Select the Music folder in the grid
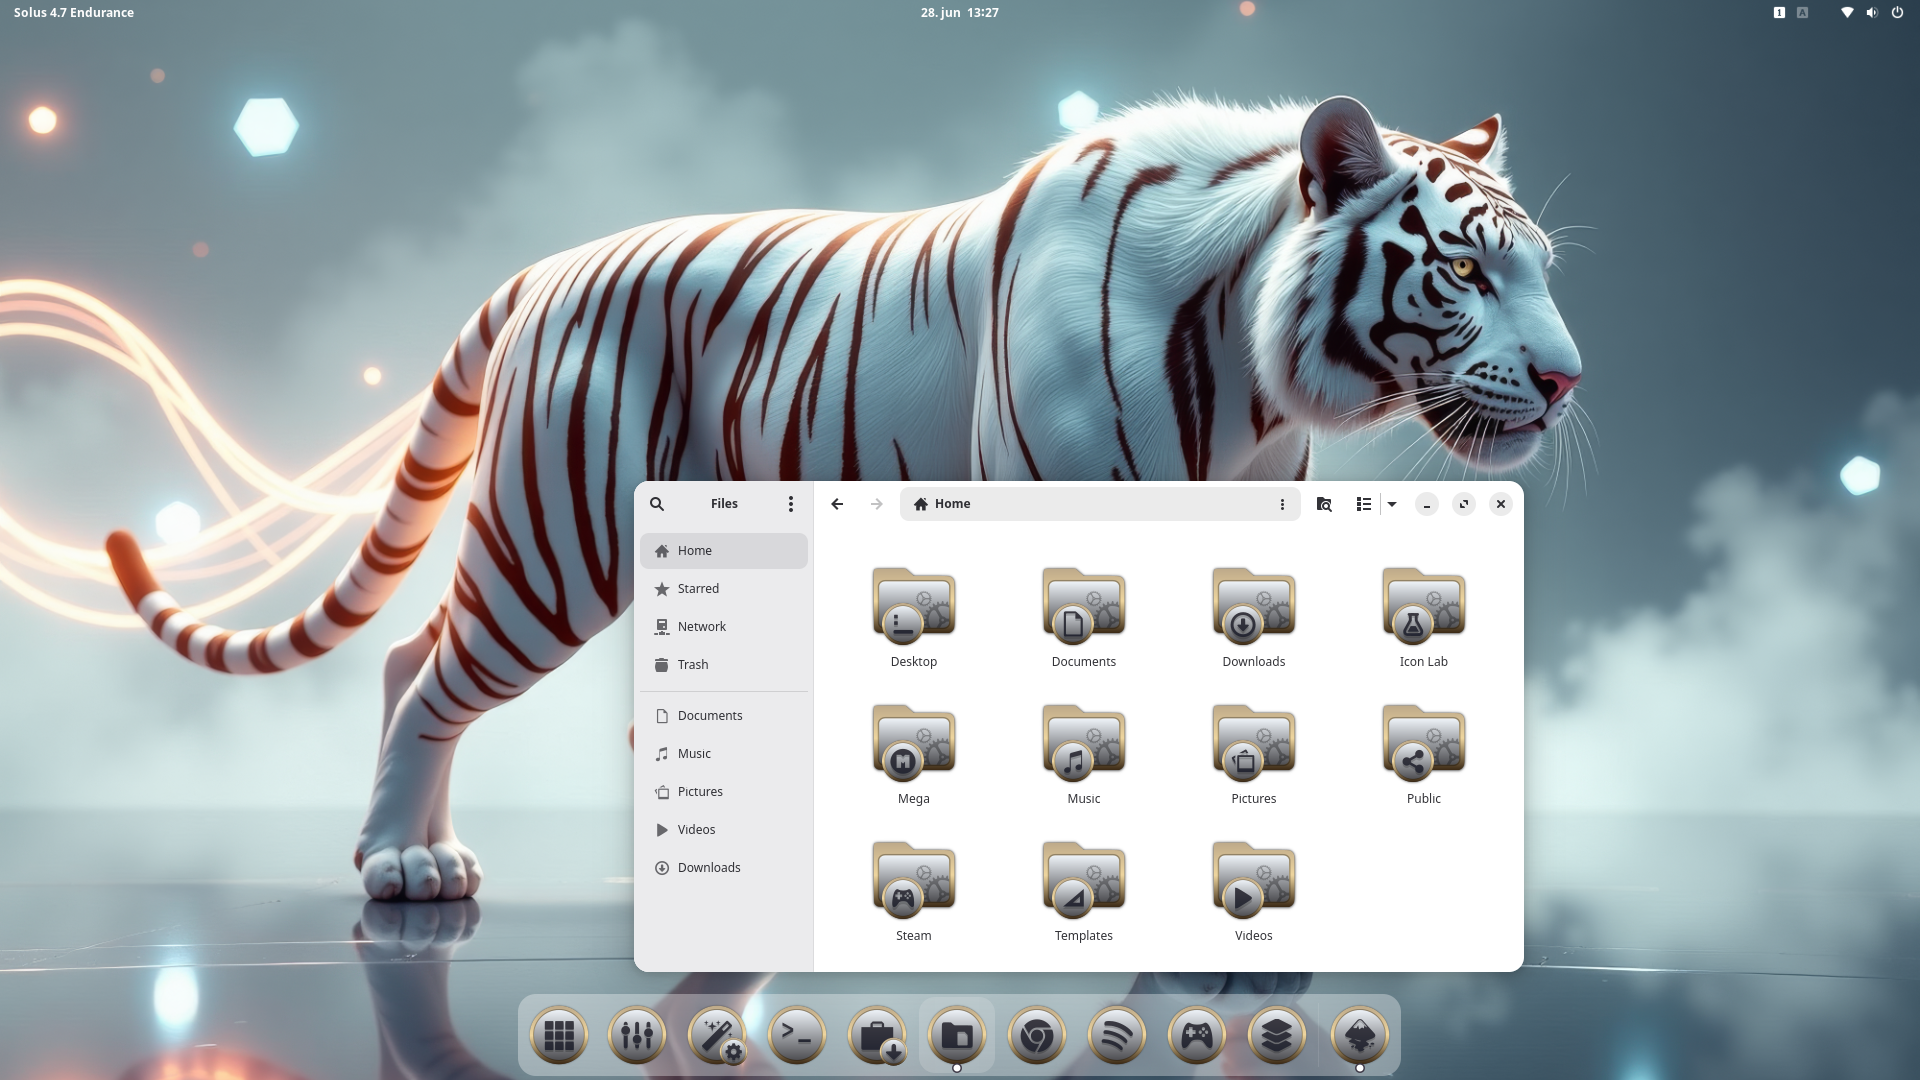The width and height of the screenshot is (1920, 1080). [1084, 743]
